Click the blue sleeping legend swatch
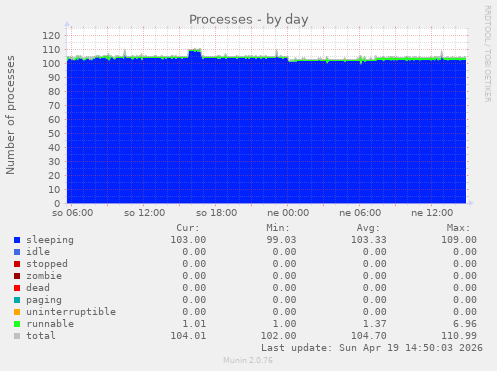The width and height of the screenshot is (497, 371). click(x=17, y=240)
